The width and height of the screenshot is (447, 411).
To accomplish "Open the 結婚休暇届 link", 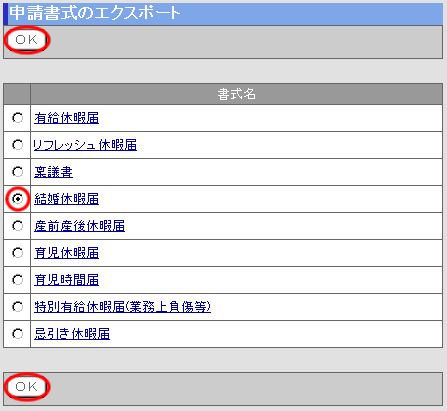I will pyautogui.click(x=66, y=199).
